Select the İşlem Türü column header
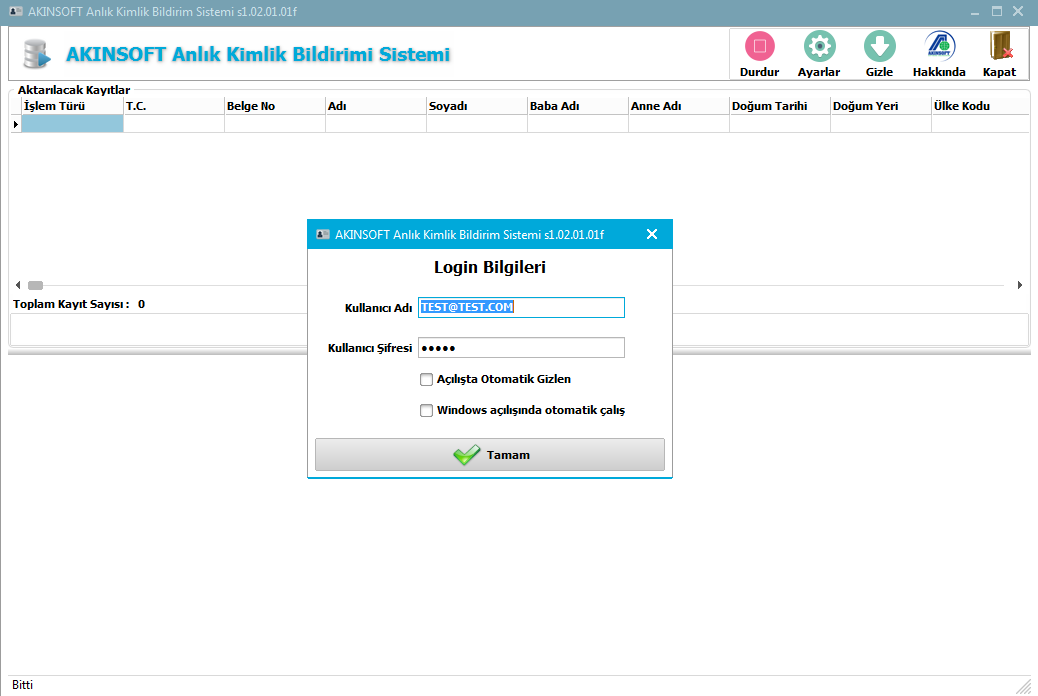The image size is (1038, 696). coord(73,106)
